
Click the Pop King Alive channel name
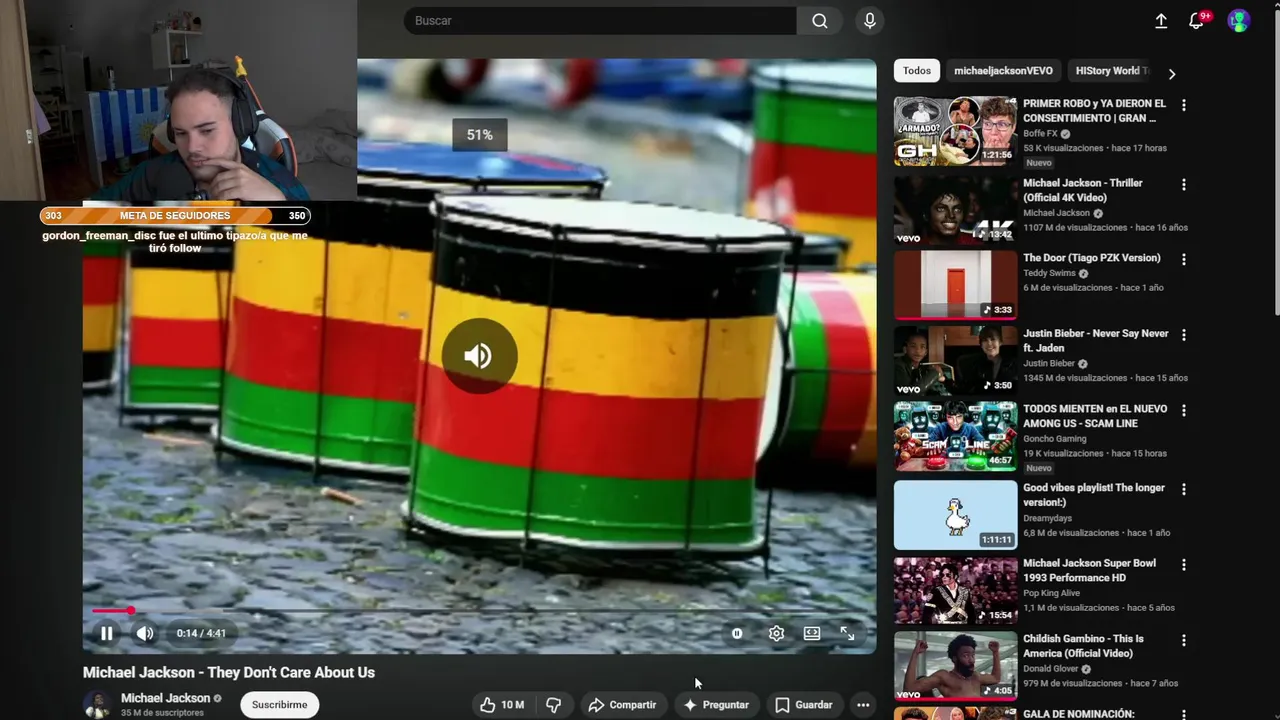tap(1052, 593)
